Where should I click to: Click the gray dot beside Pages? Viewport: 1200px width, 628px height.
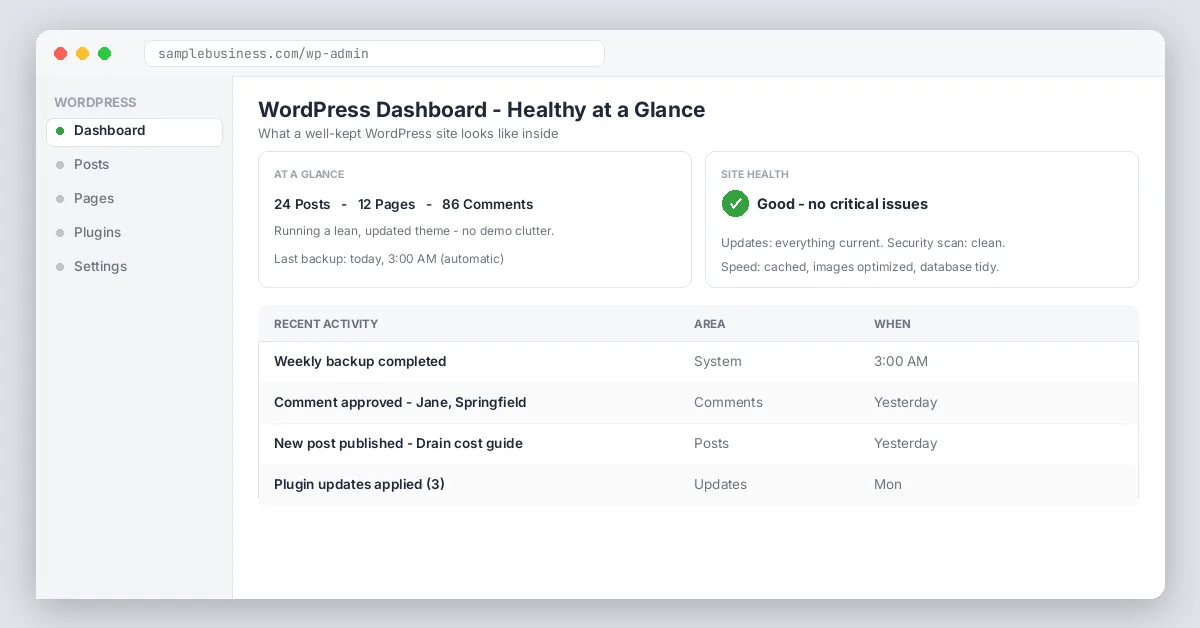click(x=60, y=199)
